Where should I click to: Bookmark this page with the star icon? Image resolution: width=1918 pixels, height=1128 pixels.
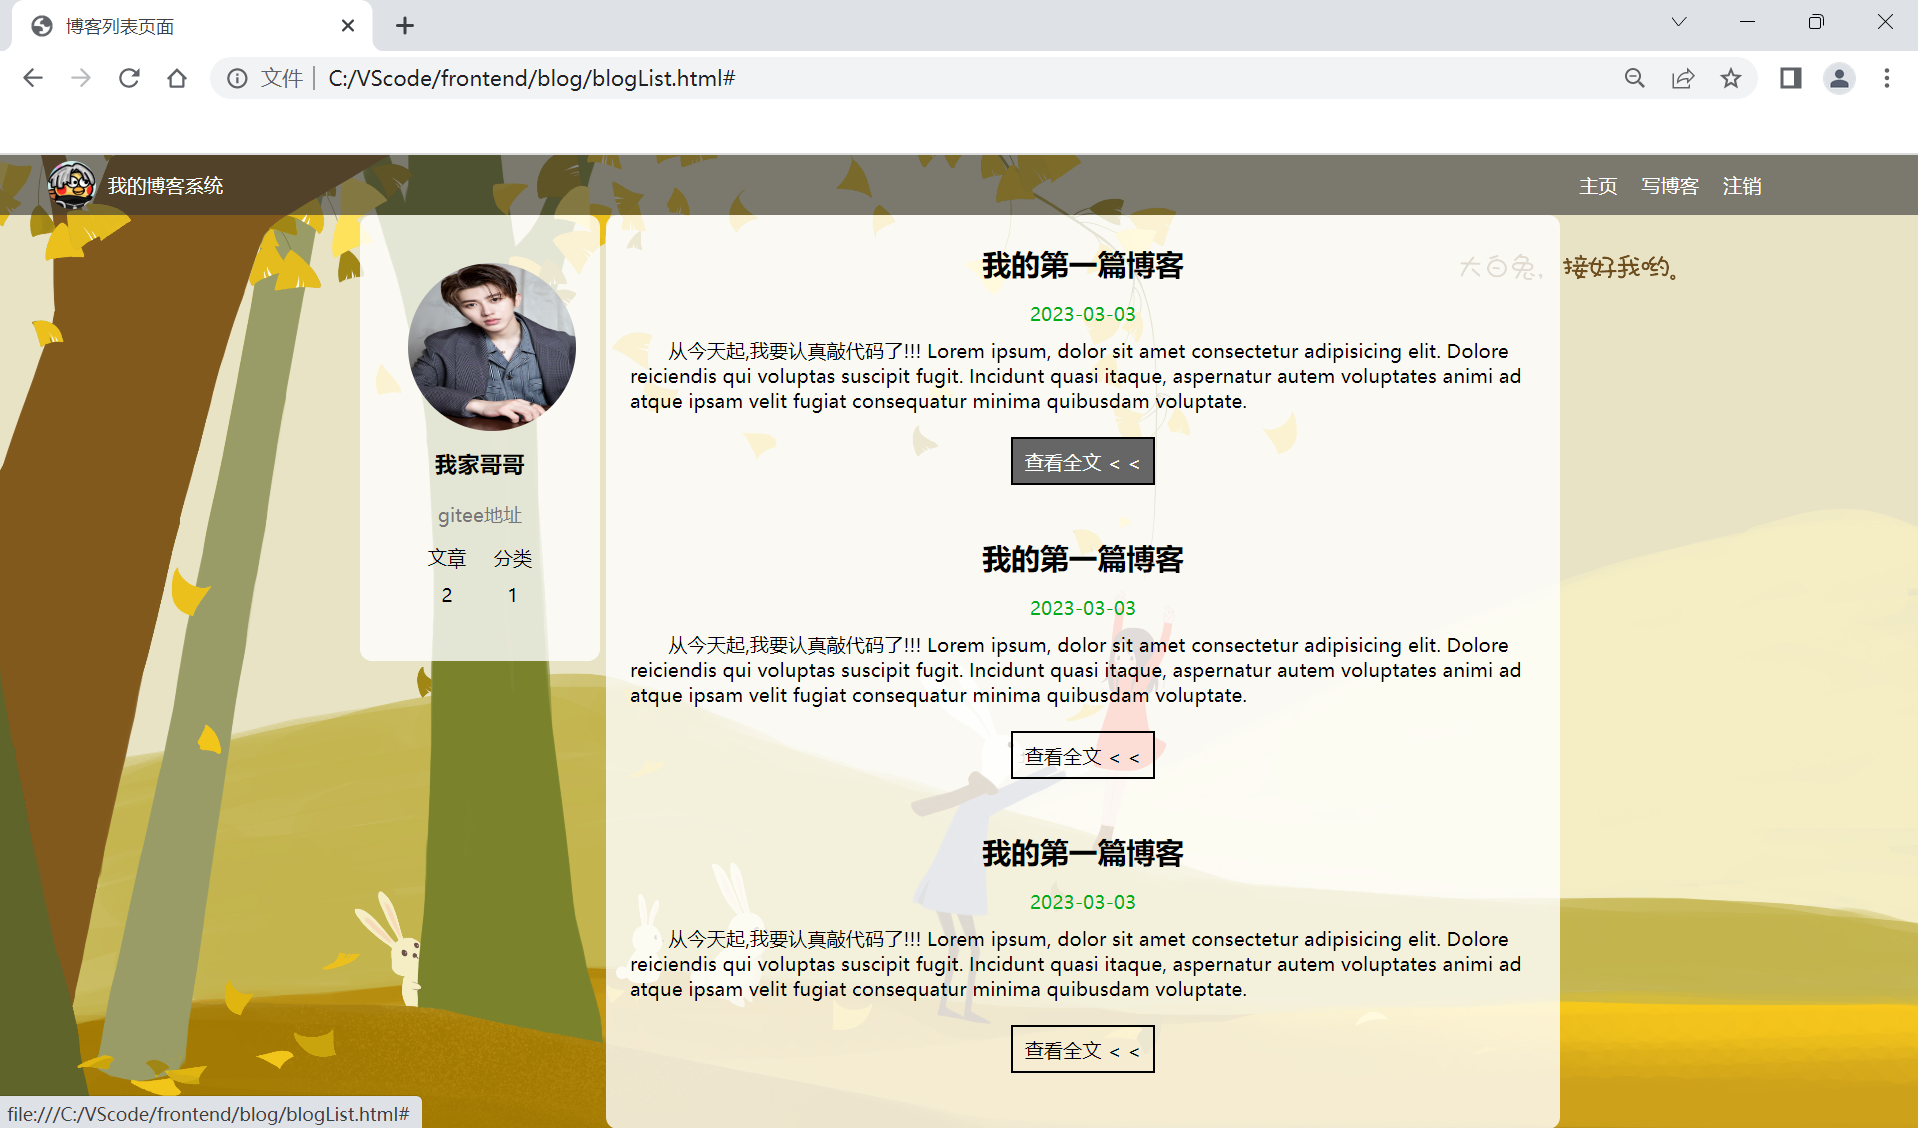coord(1731,78)
